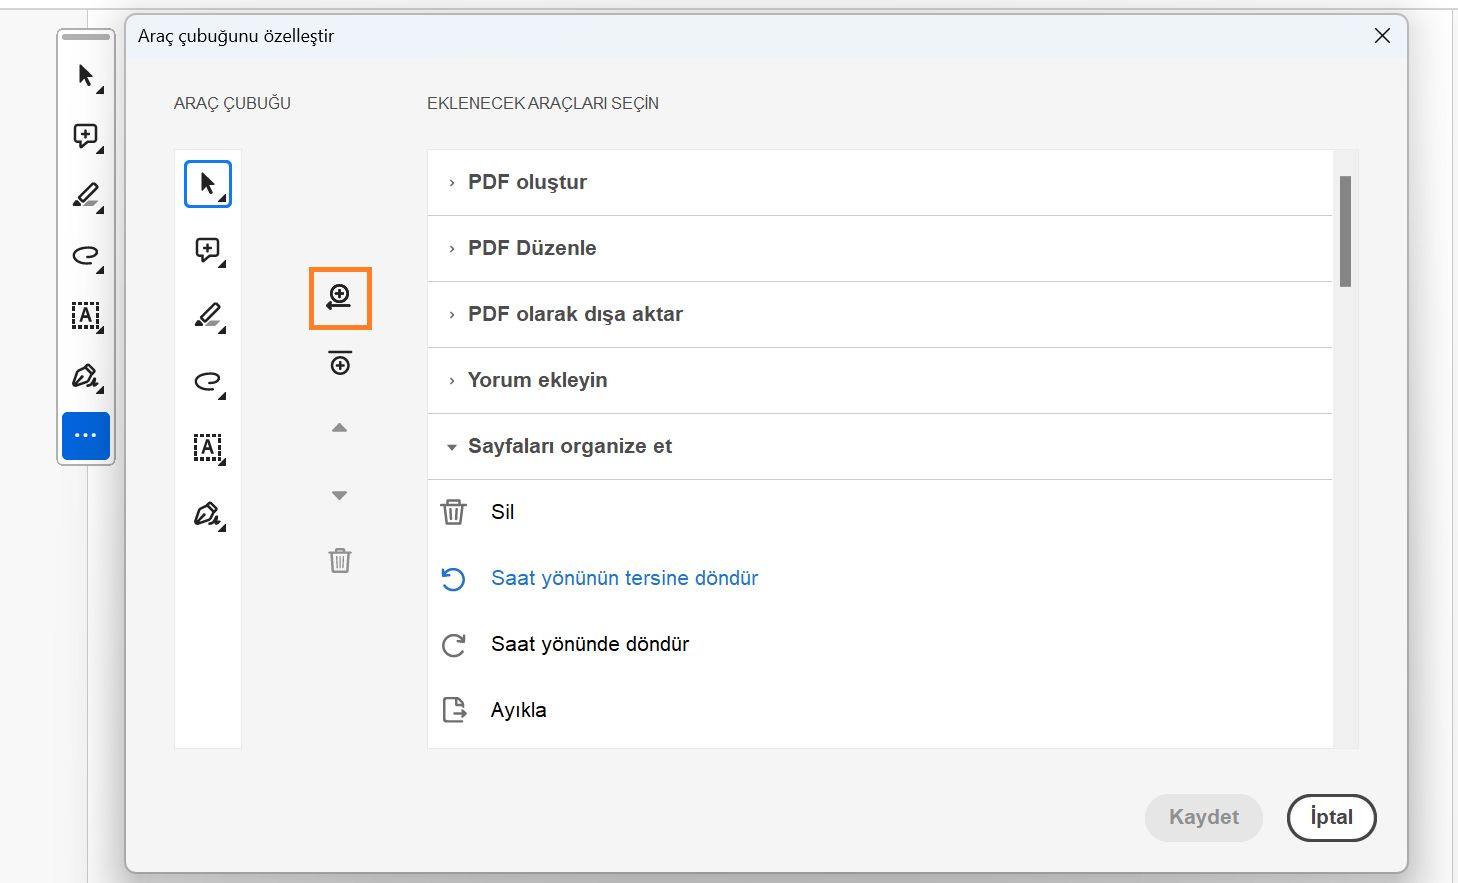Expand the Yorum ekleyin section
The height and width of the screenshot is (883, 1458).
pyautogui.click(x=537, y=380)
